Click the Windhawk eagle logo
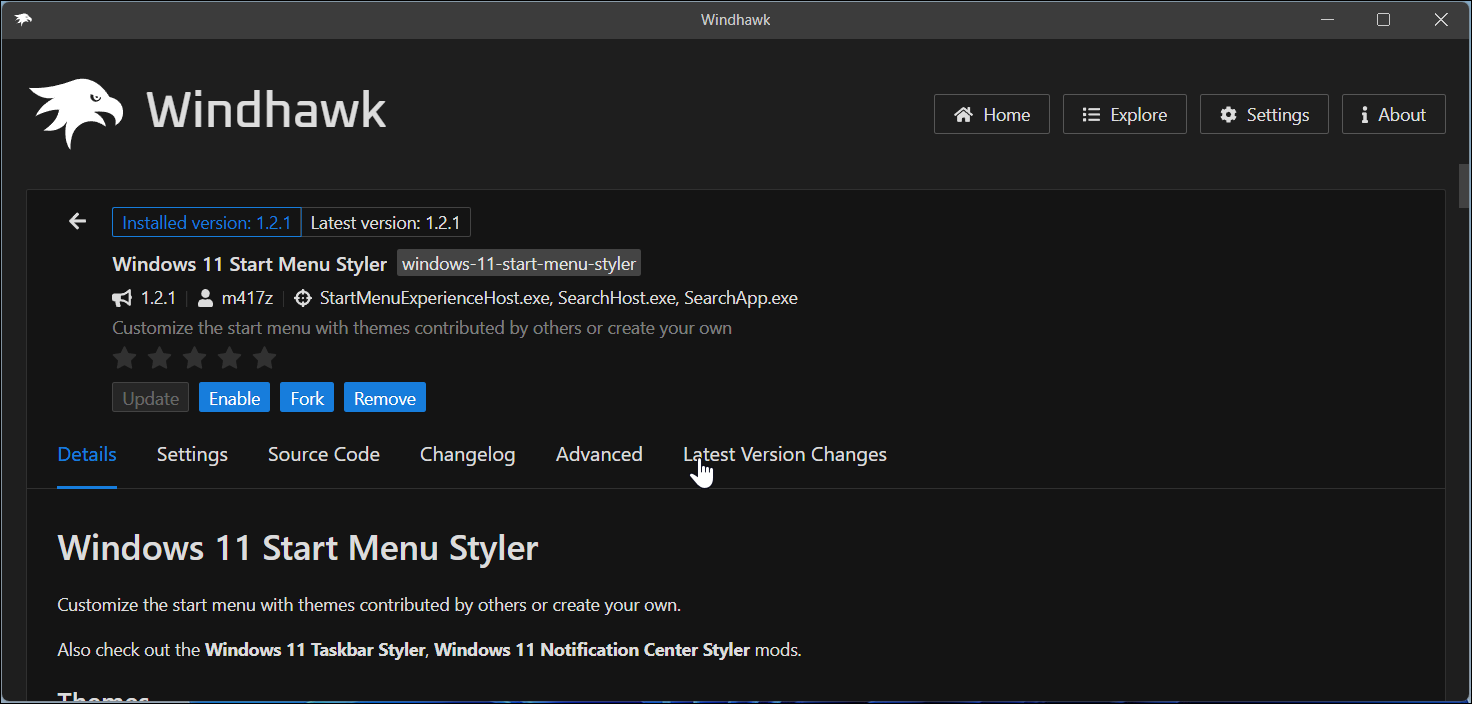Image resolution: width=1472 pixels, height=704 pixels. coord(75,110)
